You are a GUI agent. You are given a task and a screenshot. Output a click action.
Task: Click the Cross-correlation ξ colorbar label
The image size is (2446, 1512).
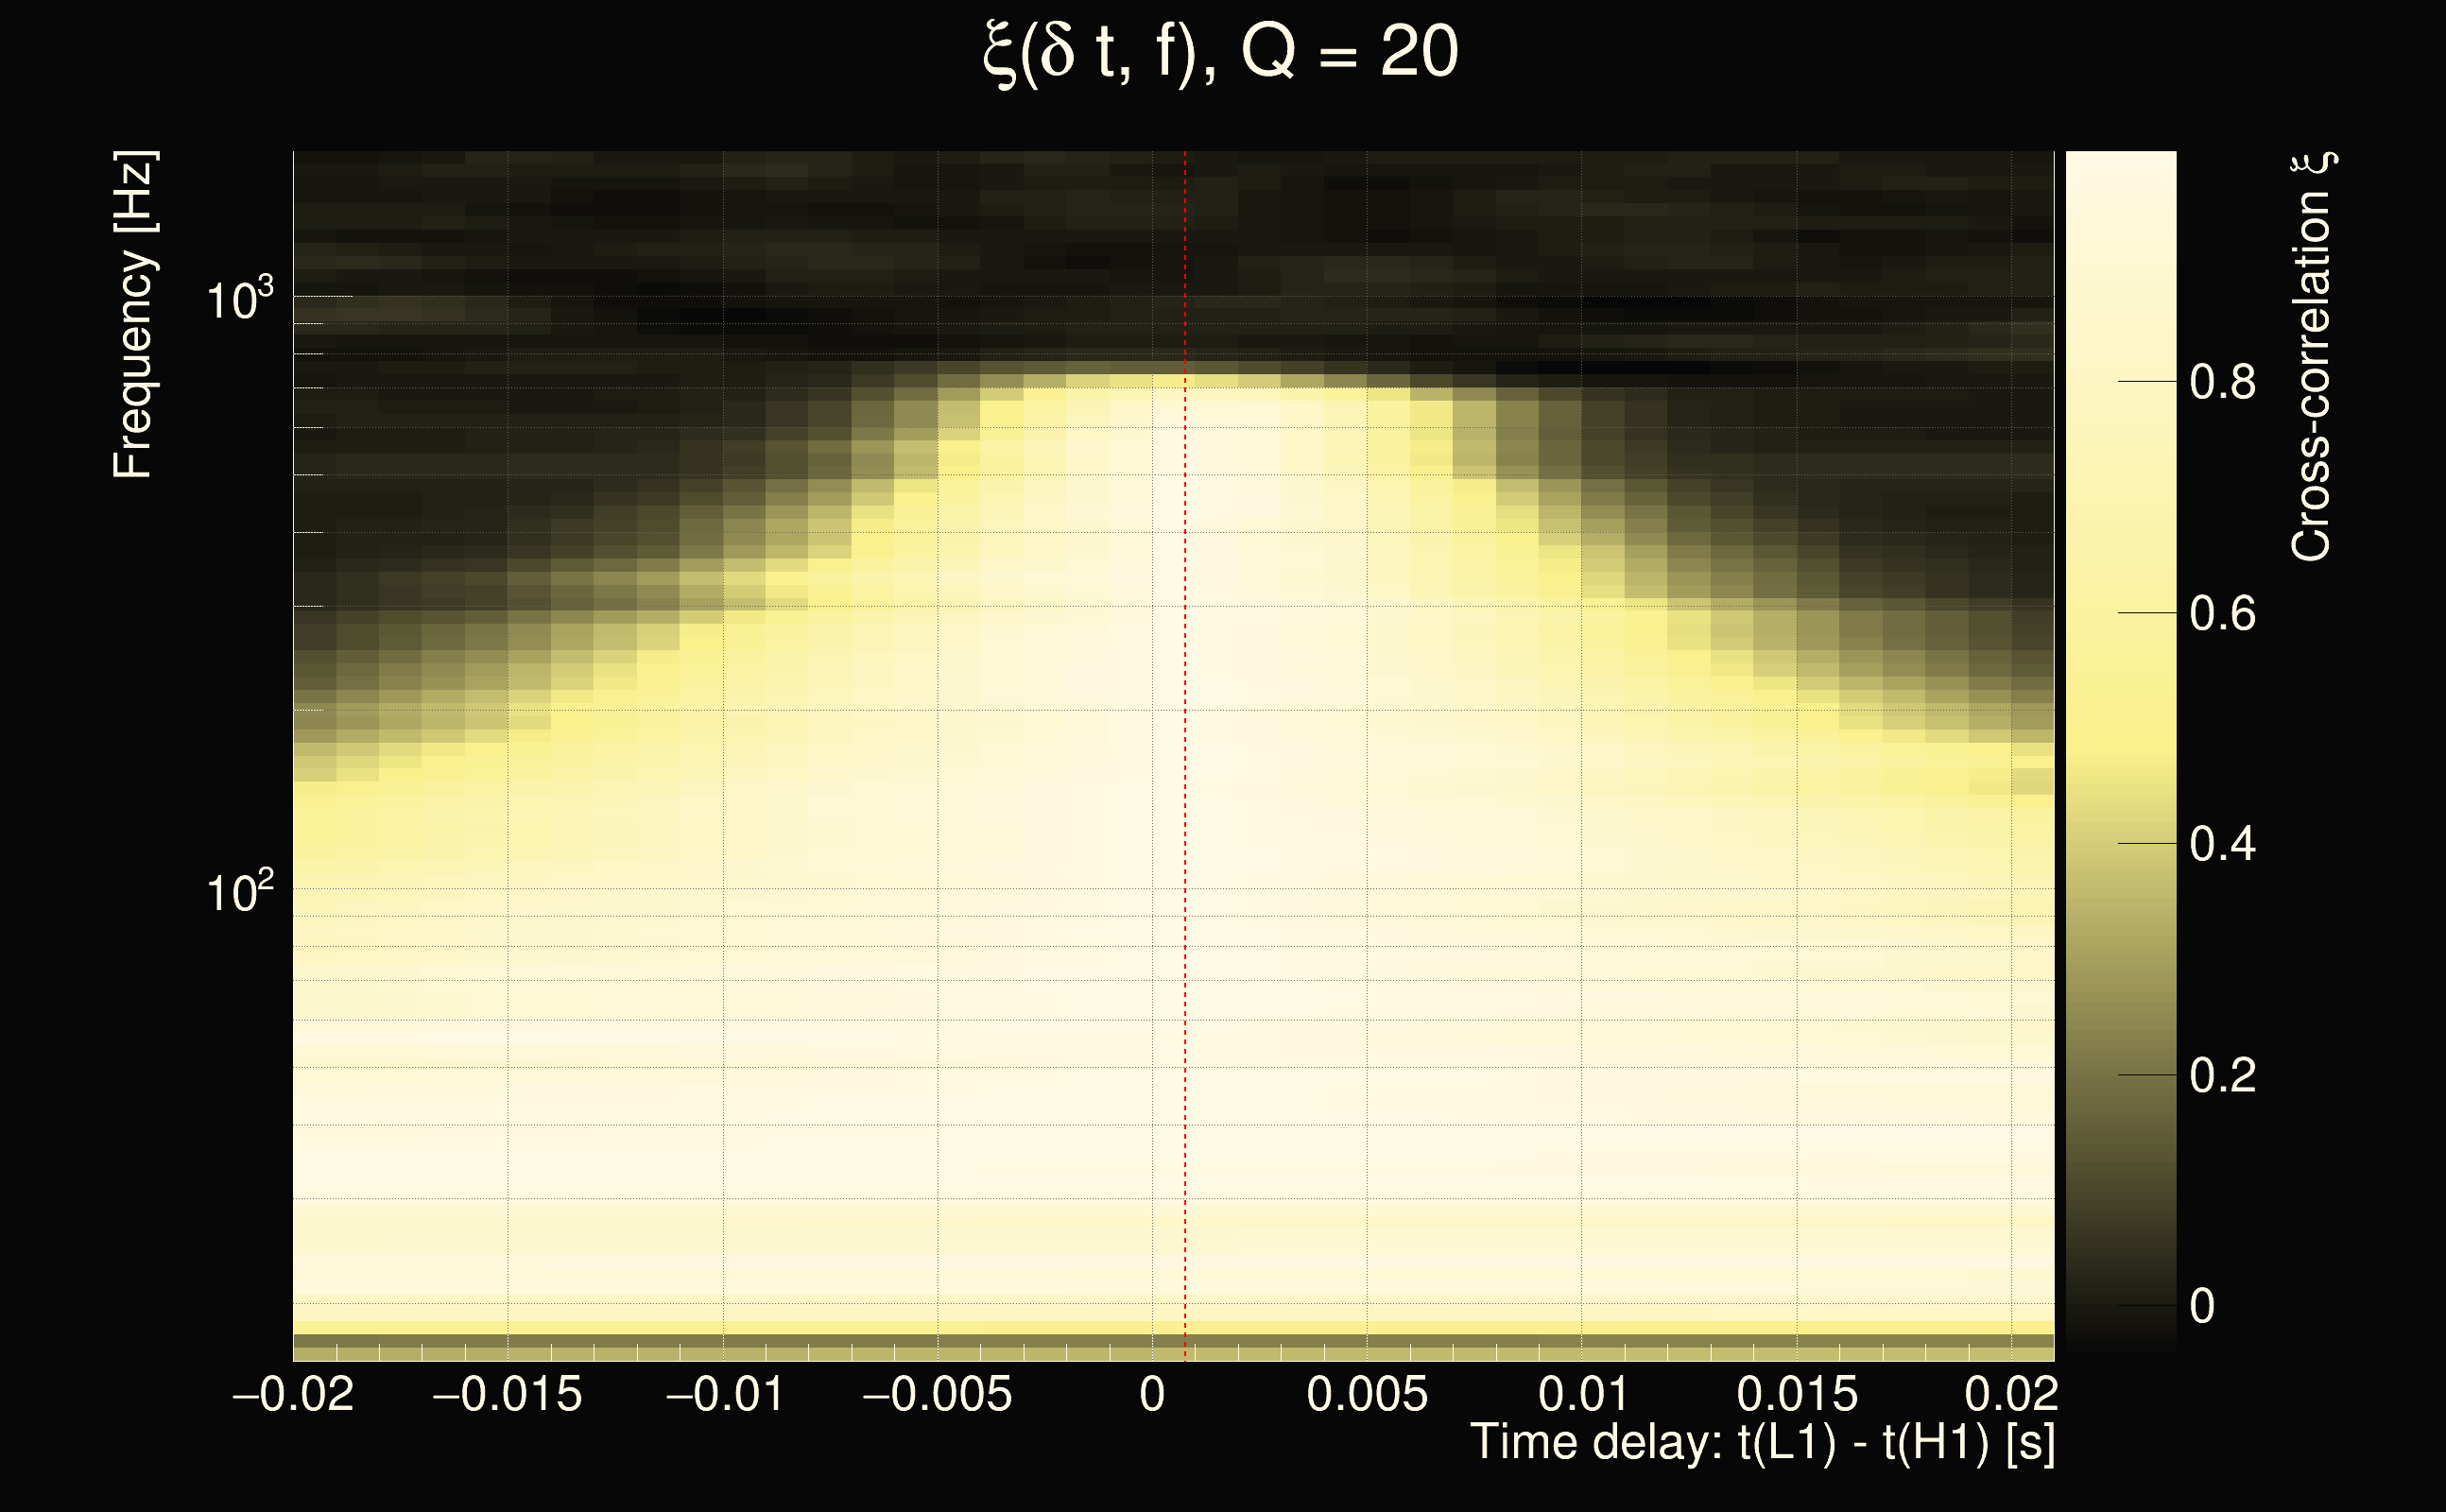click(2312, 357)
